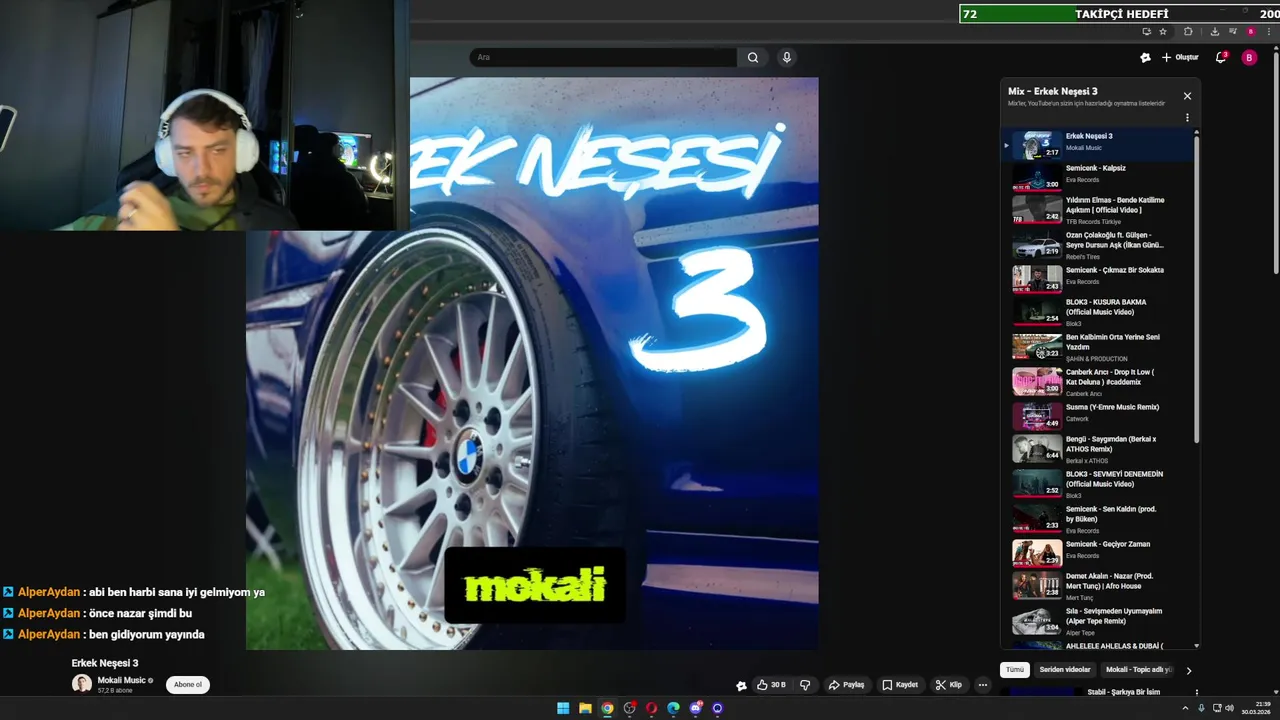This screenshot has height=720, width=1280.
Task: Like the video (30 B thumbs up)
Action: point(771,685)
